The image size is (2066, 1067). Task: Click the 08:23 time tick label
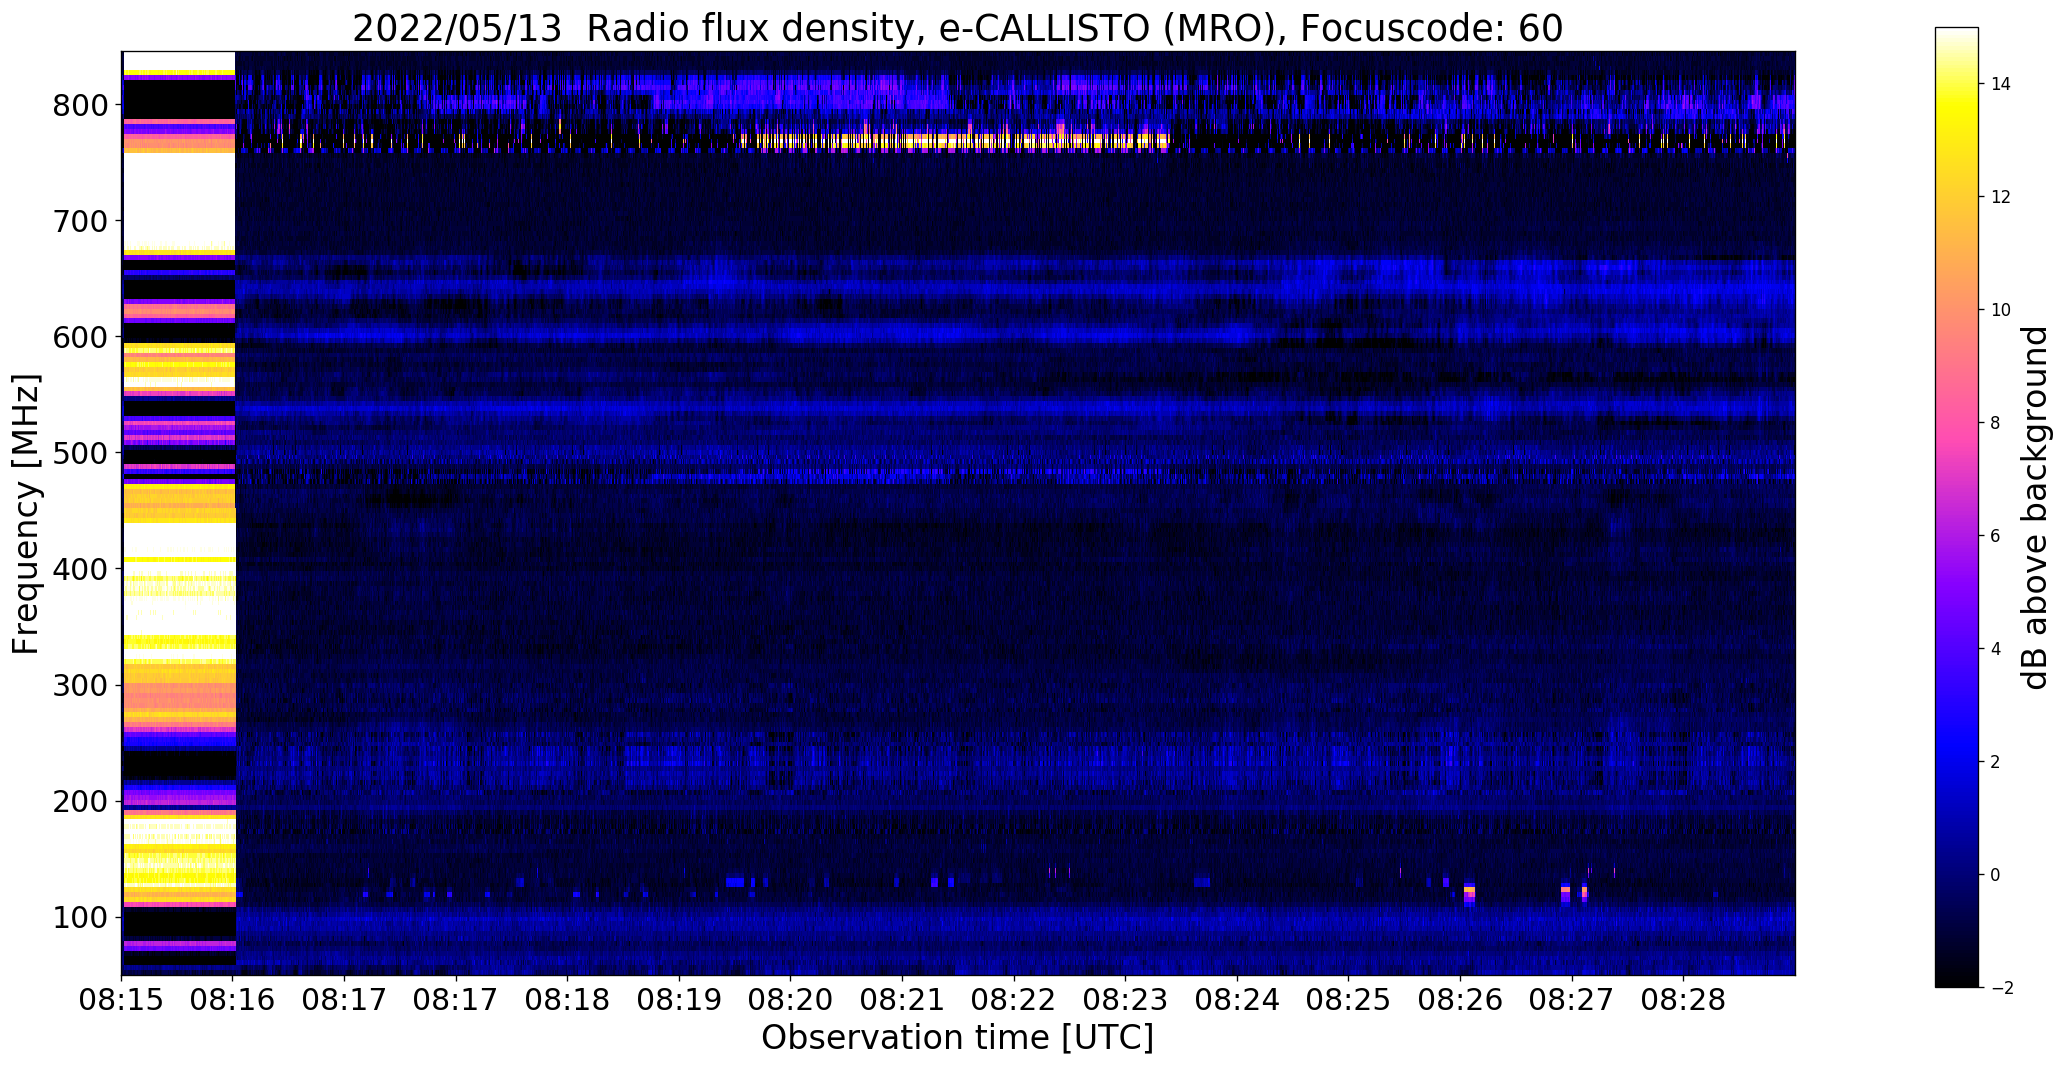(x=1125, y=1000)
